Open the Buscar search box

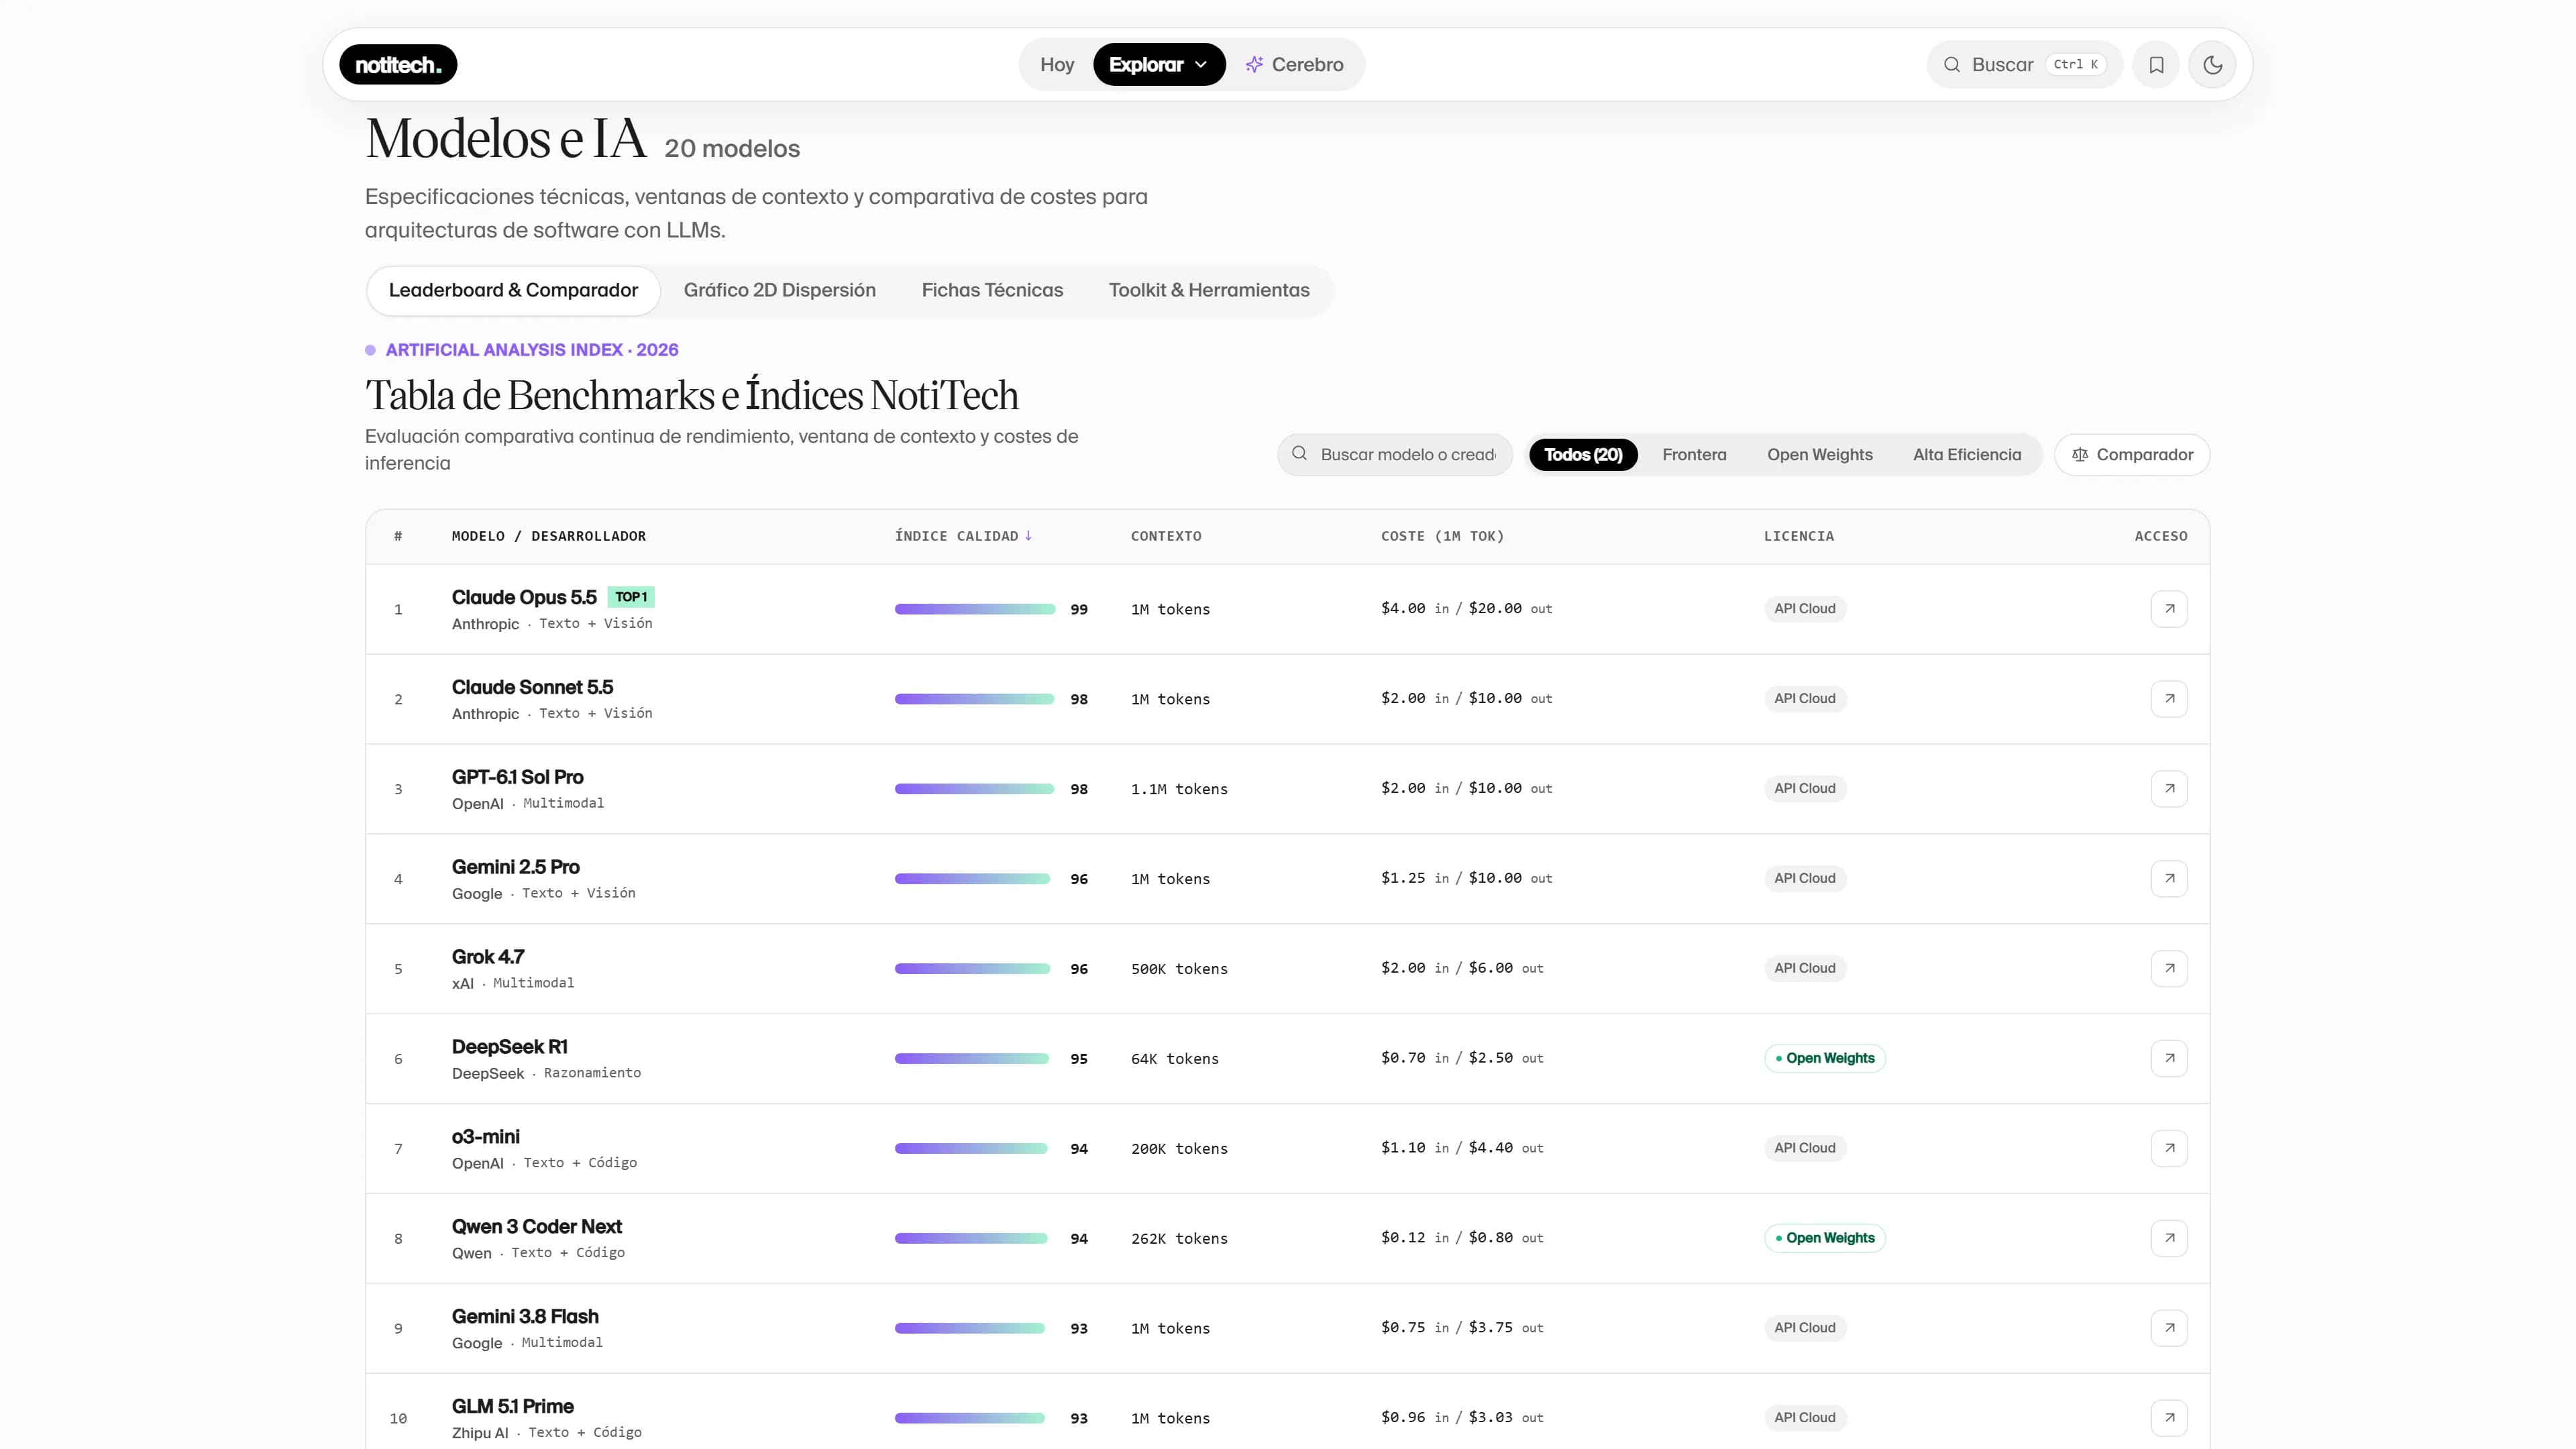pyautogui.click(x=2024, y=65)
